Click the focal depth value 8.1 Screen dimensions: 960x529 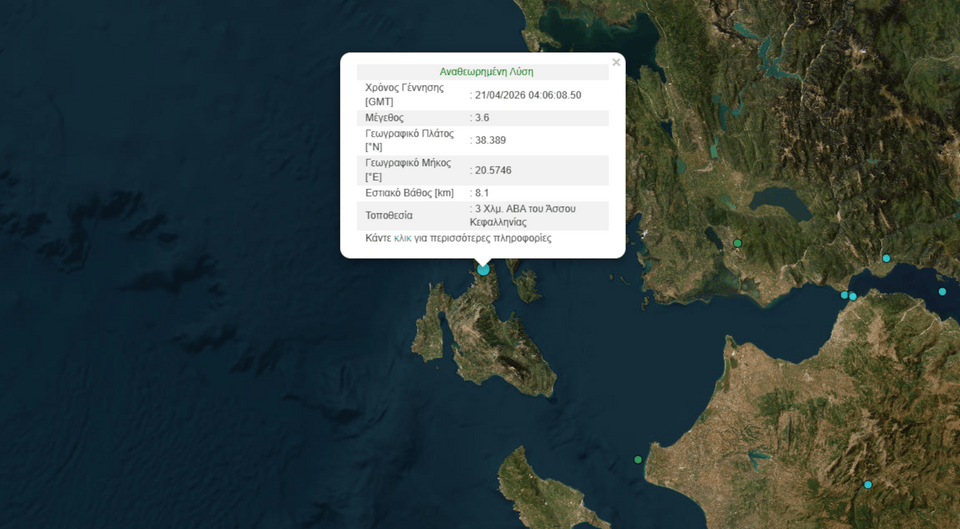481,193
